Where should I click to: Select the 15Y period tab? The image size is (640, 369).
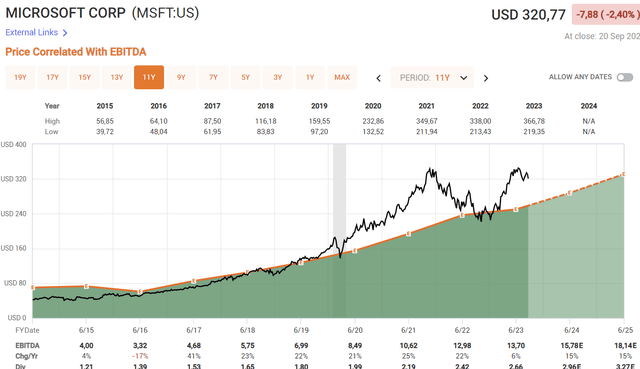[84, 77]
